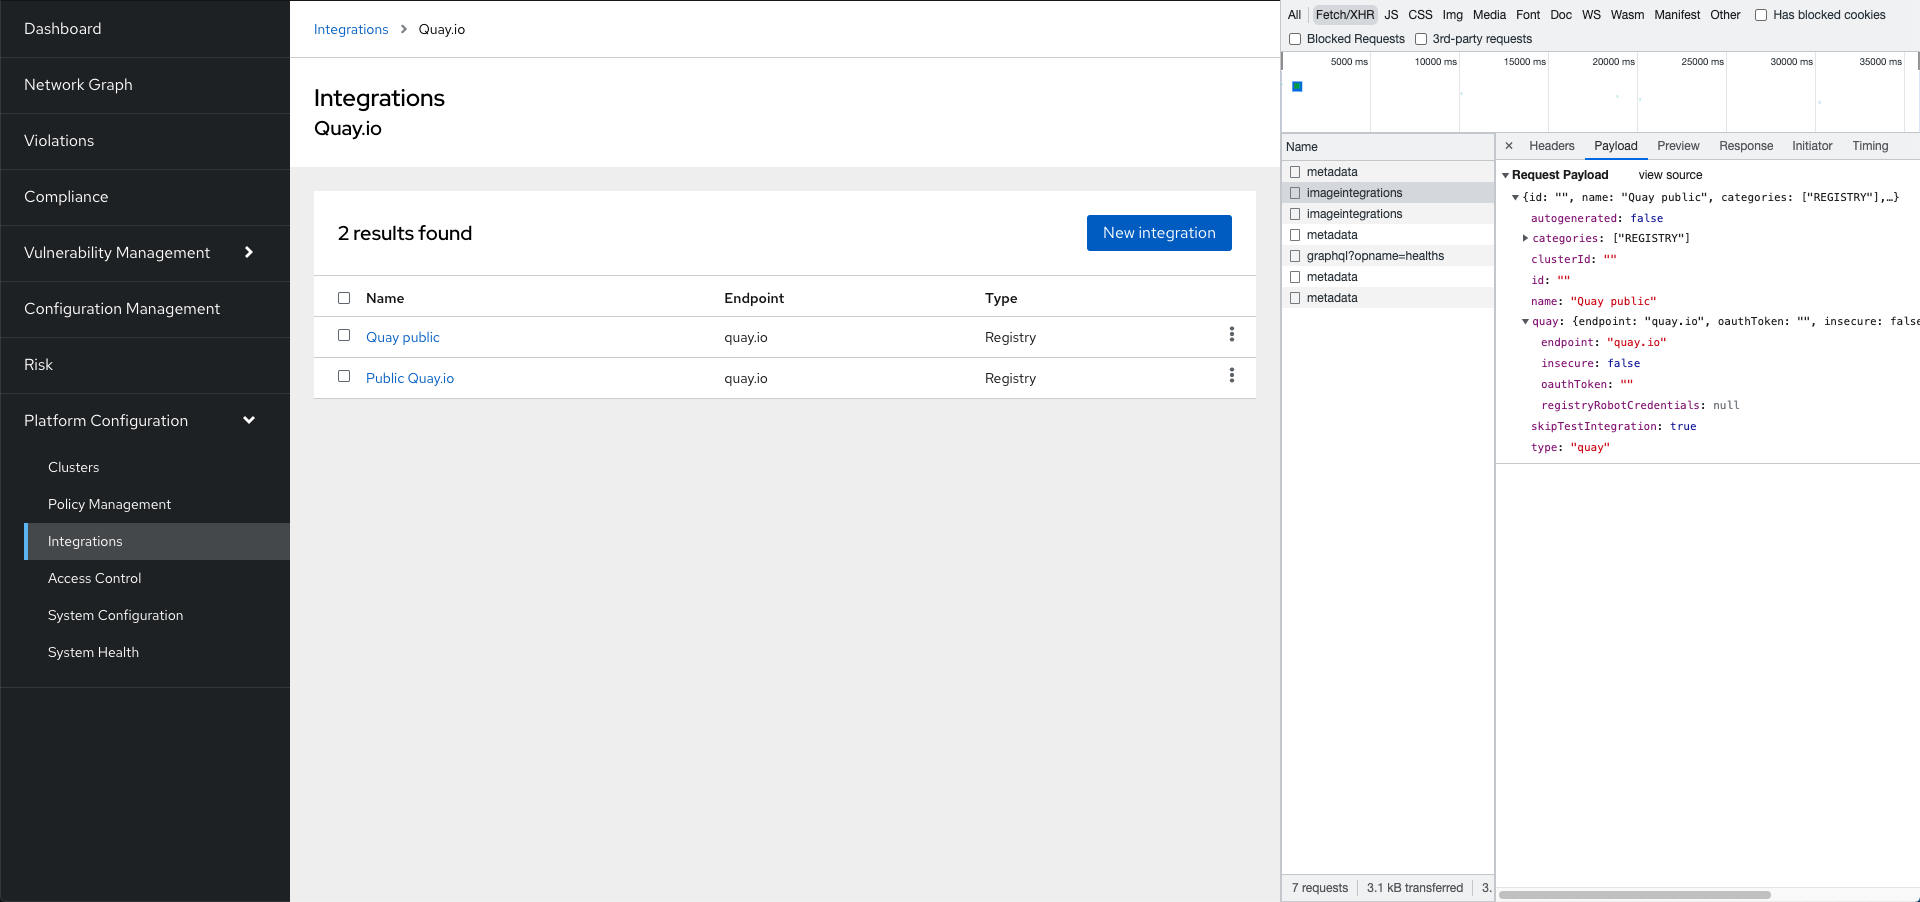Open kebab menu for Quay public row
This screenshot has height=902, width=1920.
click(1231, 335)
